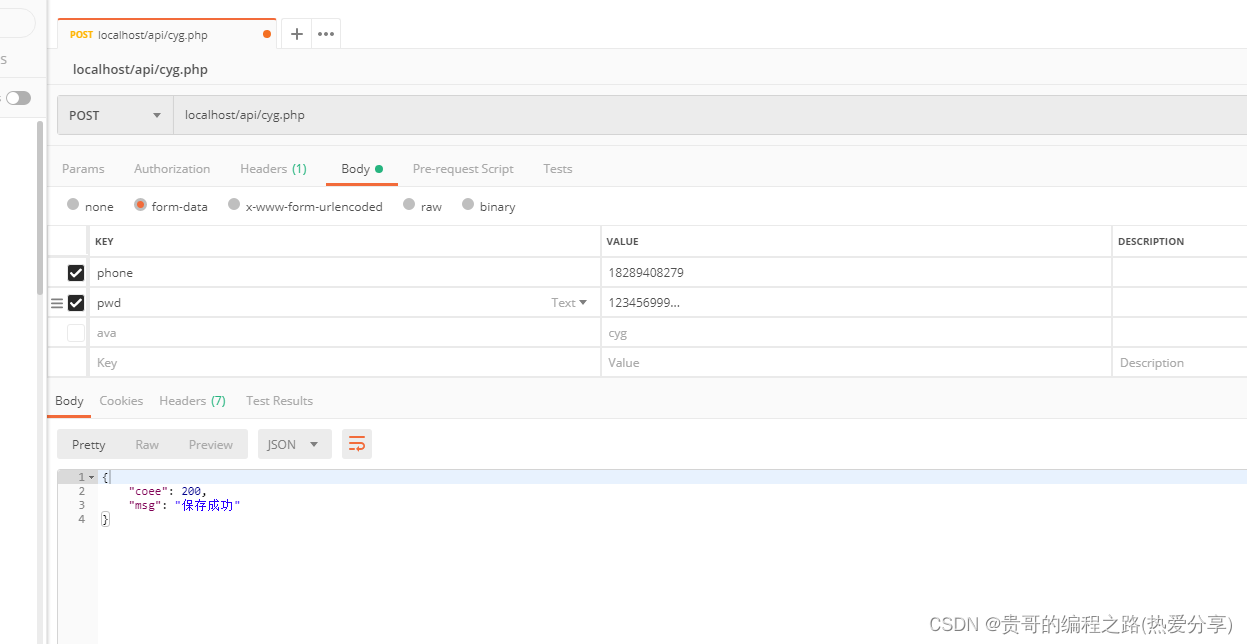Click the empty Value placeholder field
1247x644 pixels.
856,363
